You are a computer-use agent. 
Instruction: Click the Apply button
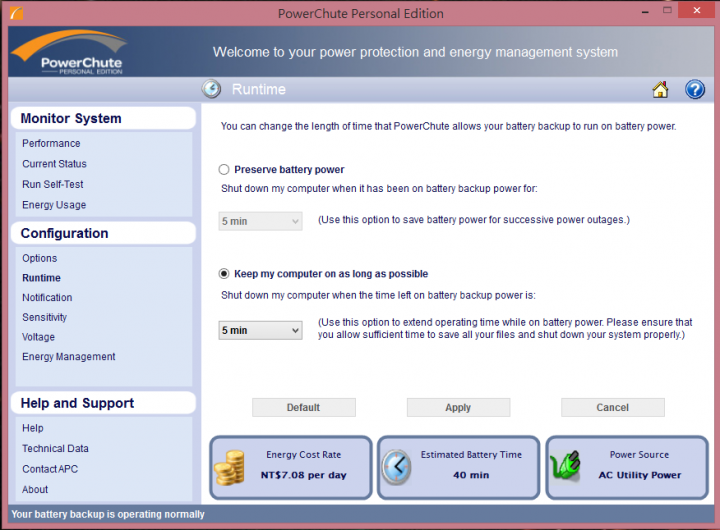[x=458, y=407]
